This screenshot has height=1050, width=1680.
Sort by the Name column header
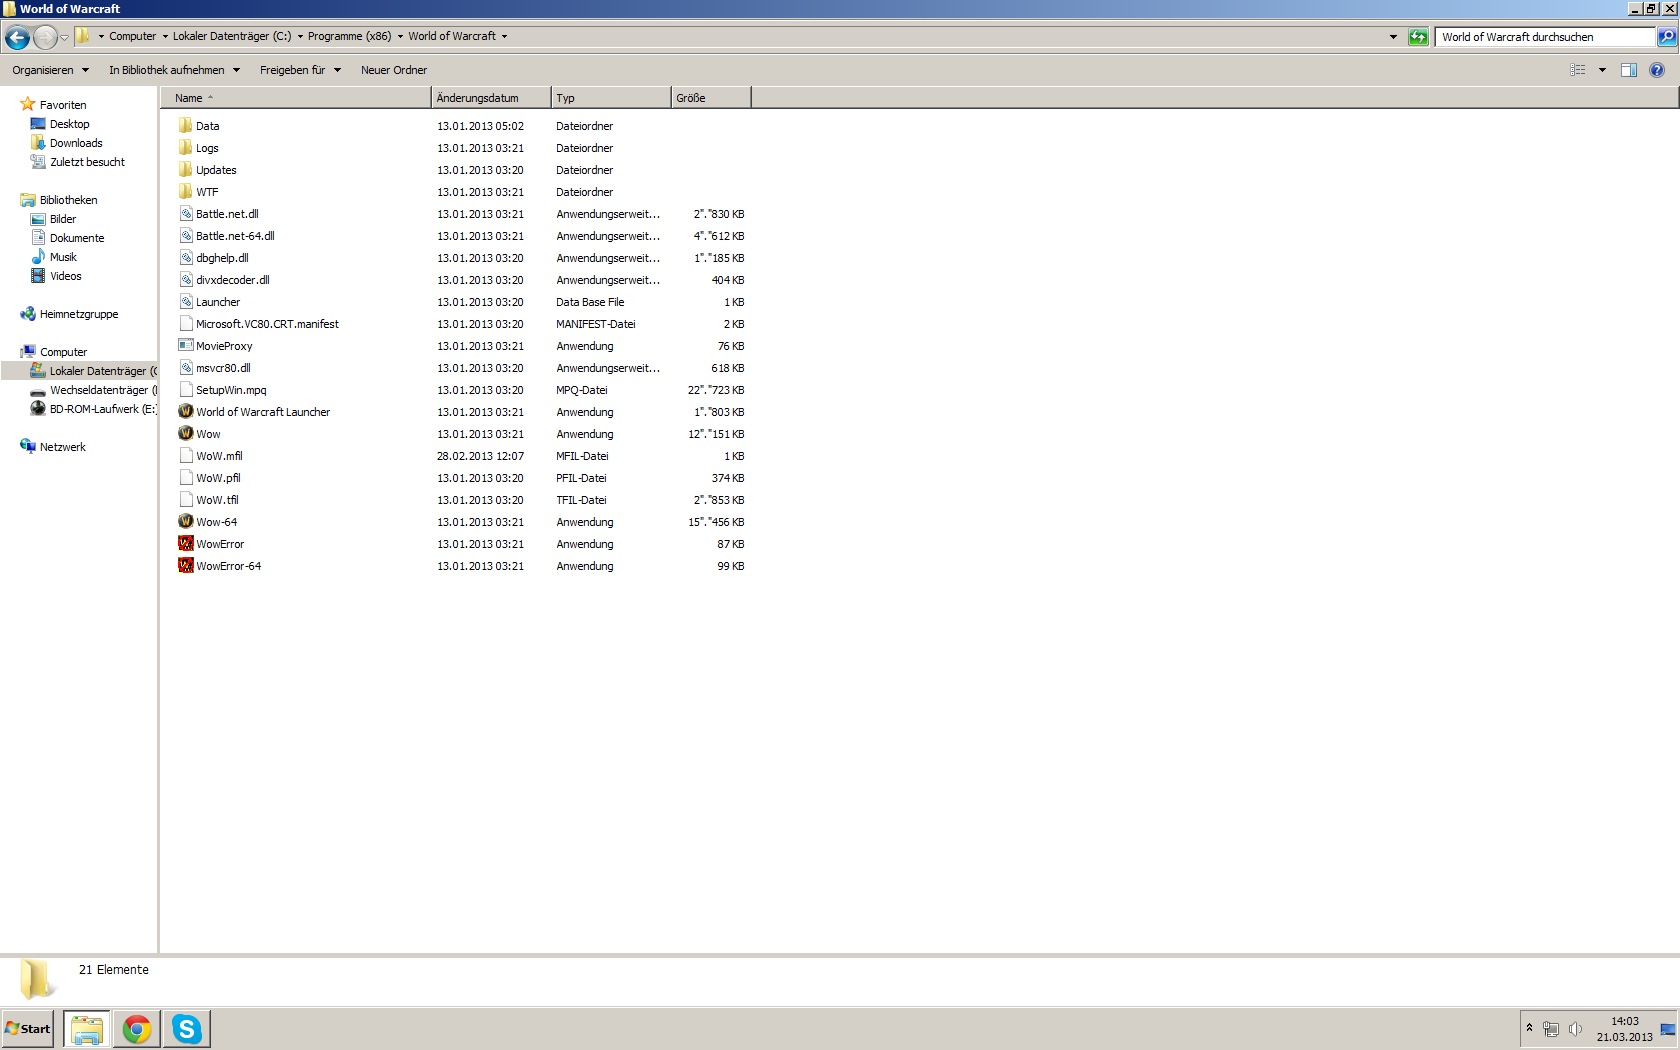pos(296,98)
